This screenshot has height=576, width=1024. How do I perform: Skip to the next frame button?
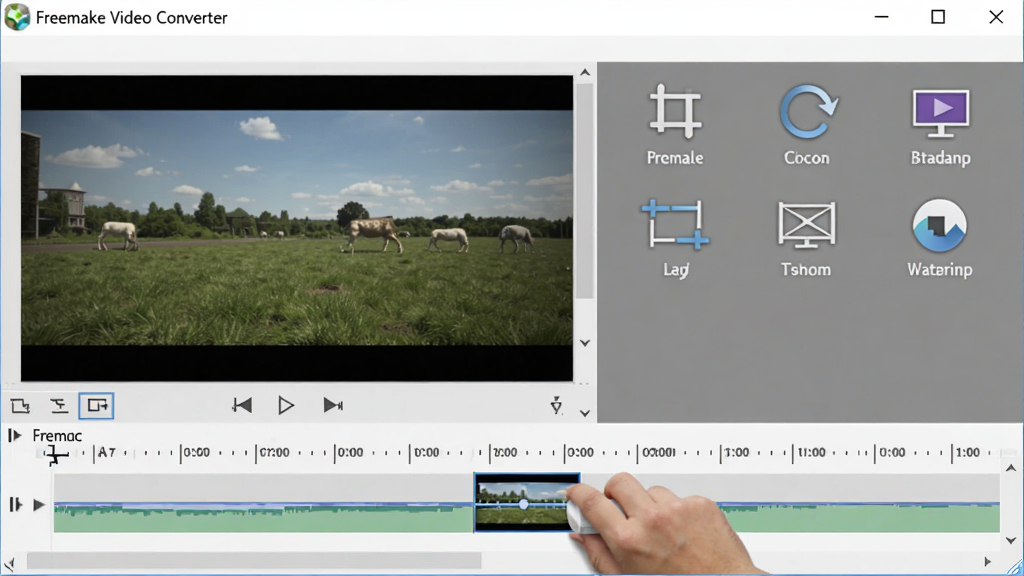pos(333,406)
